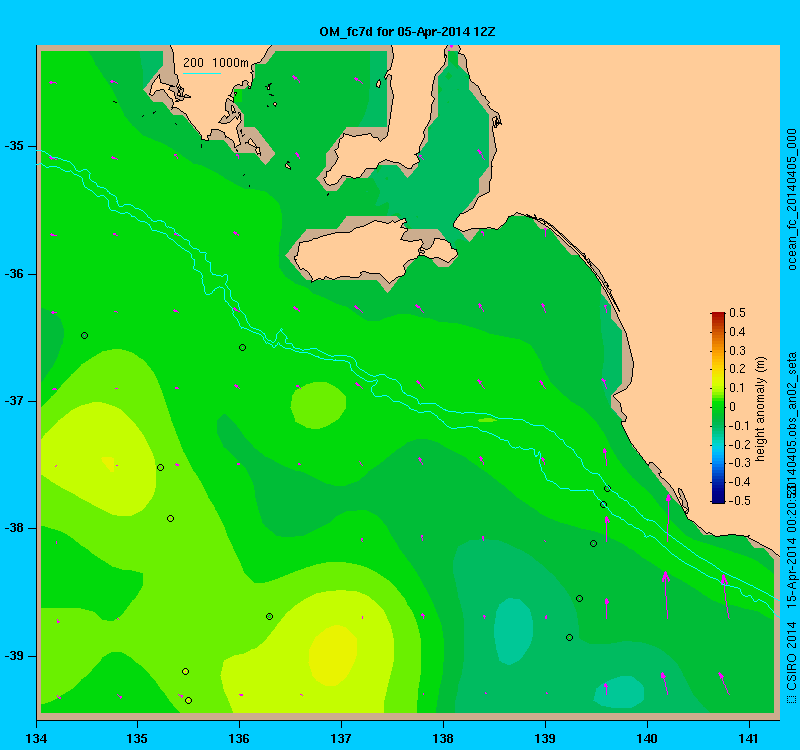Click the latitude label -37
The height and width of the screenshot is (750, 800).
[14, 401]
